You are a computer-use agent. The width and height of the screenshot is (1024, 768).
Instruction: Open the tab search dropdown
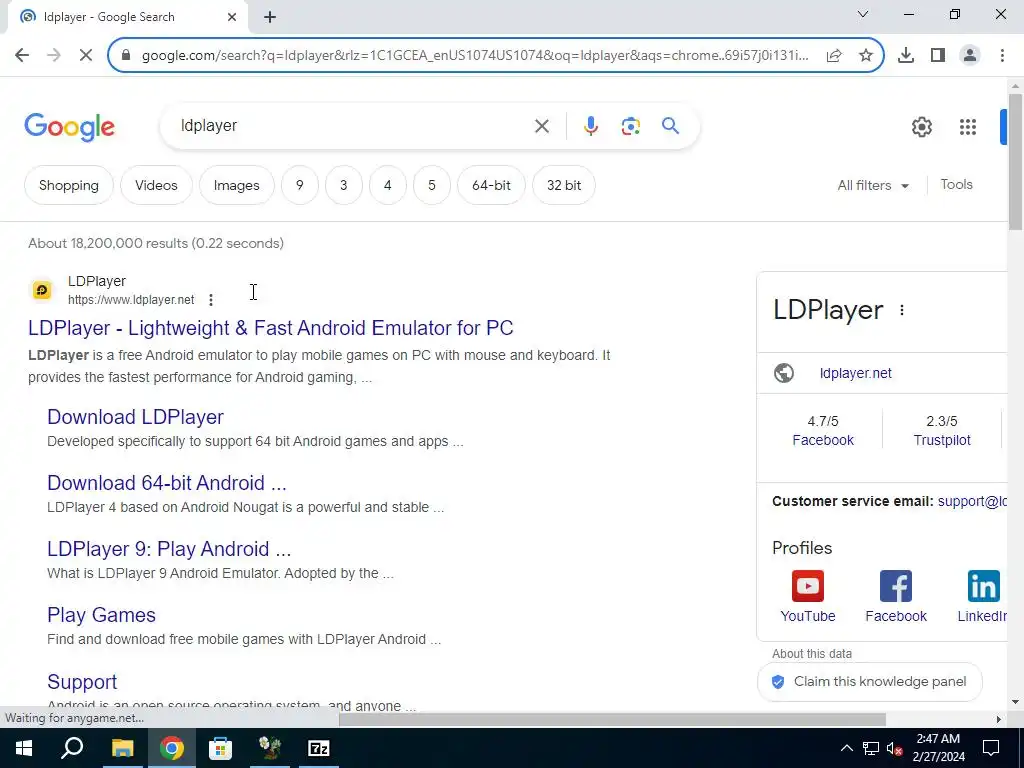coord(863,14)
